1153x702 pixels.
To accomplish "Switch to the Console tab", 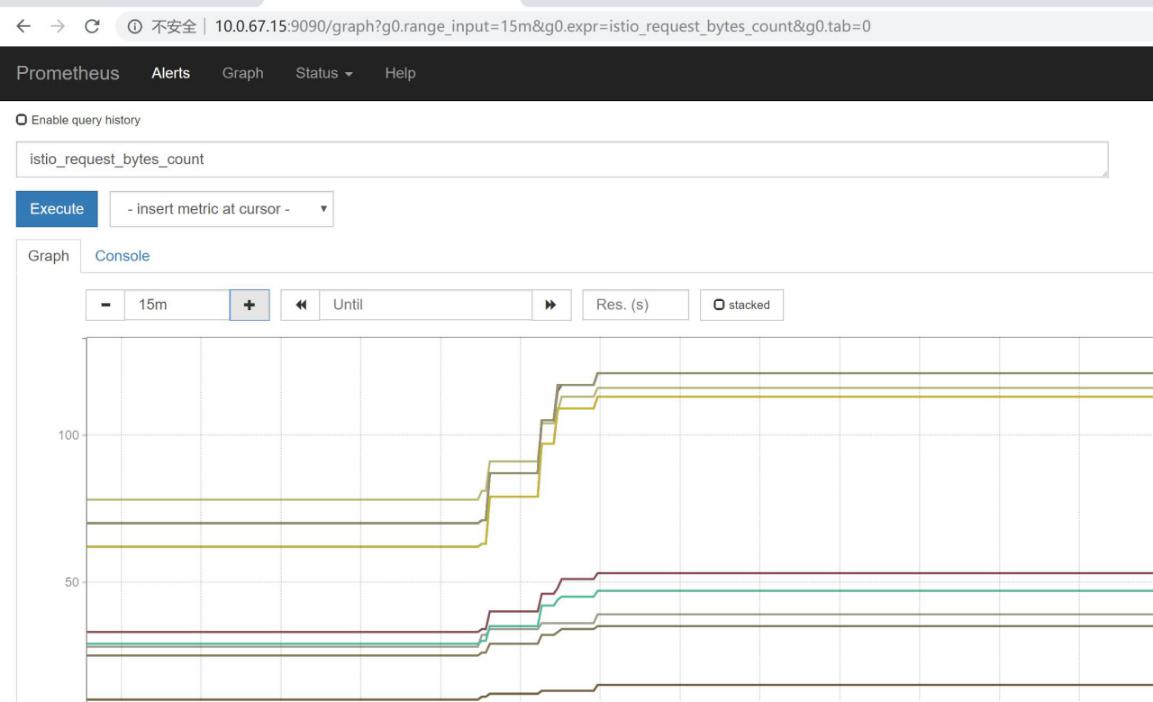I will 122,256.
